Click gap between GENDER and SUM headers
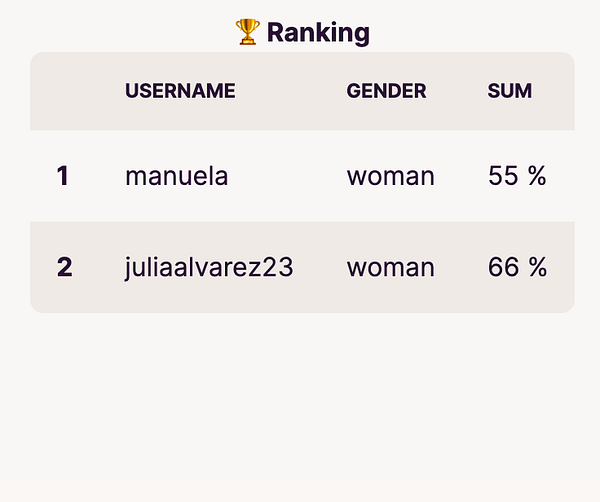The height and width of the screenshot is (502, 600). (457, 91)
